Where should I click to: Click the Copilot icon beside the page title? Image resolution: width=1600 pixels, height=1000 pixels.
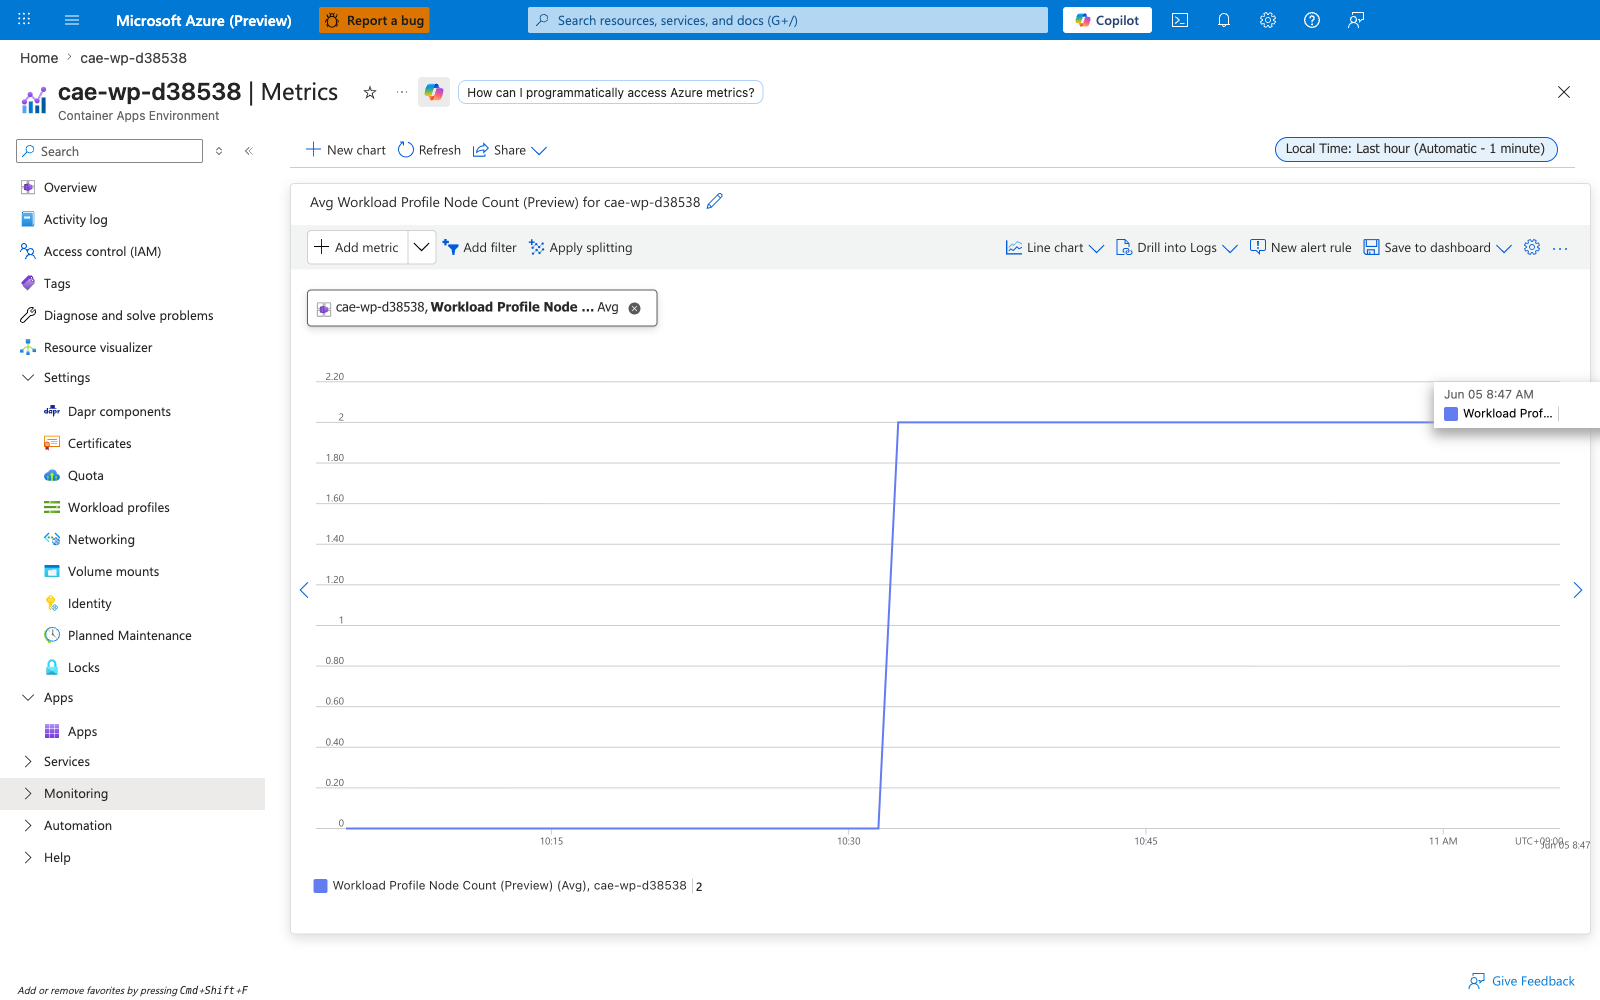click(434, 92)
